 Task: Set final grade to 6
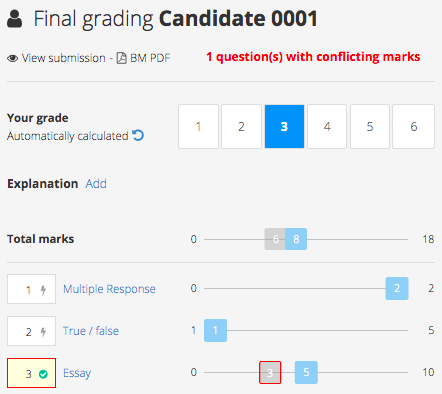click(x=413, y=126)
